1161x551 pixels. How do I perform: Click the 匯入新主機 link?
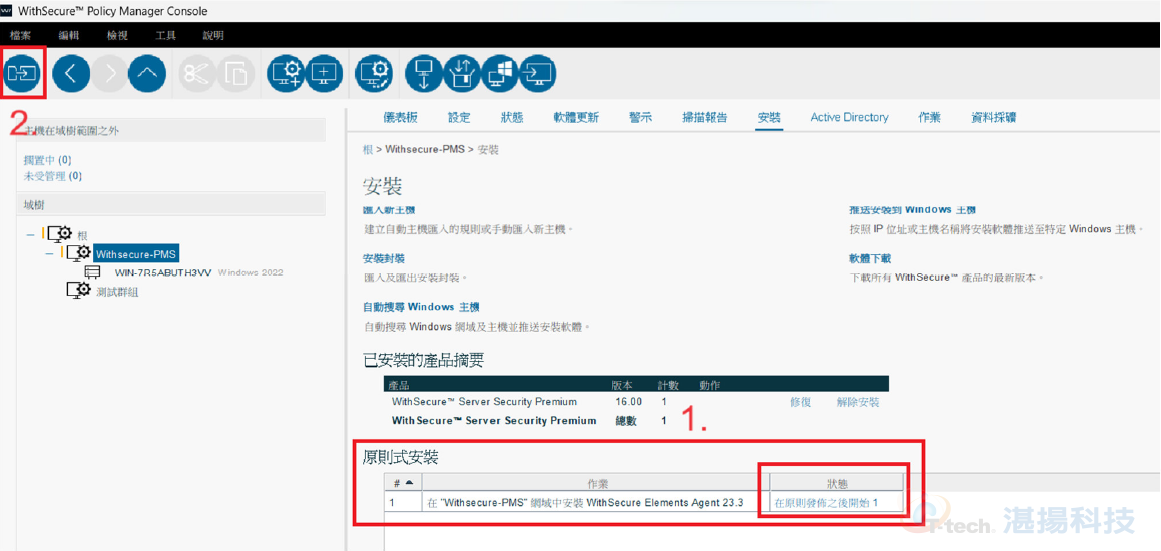tap(389, 210)
